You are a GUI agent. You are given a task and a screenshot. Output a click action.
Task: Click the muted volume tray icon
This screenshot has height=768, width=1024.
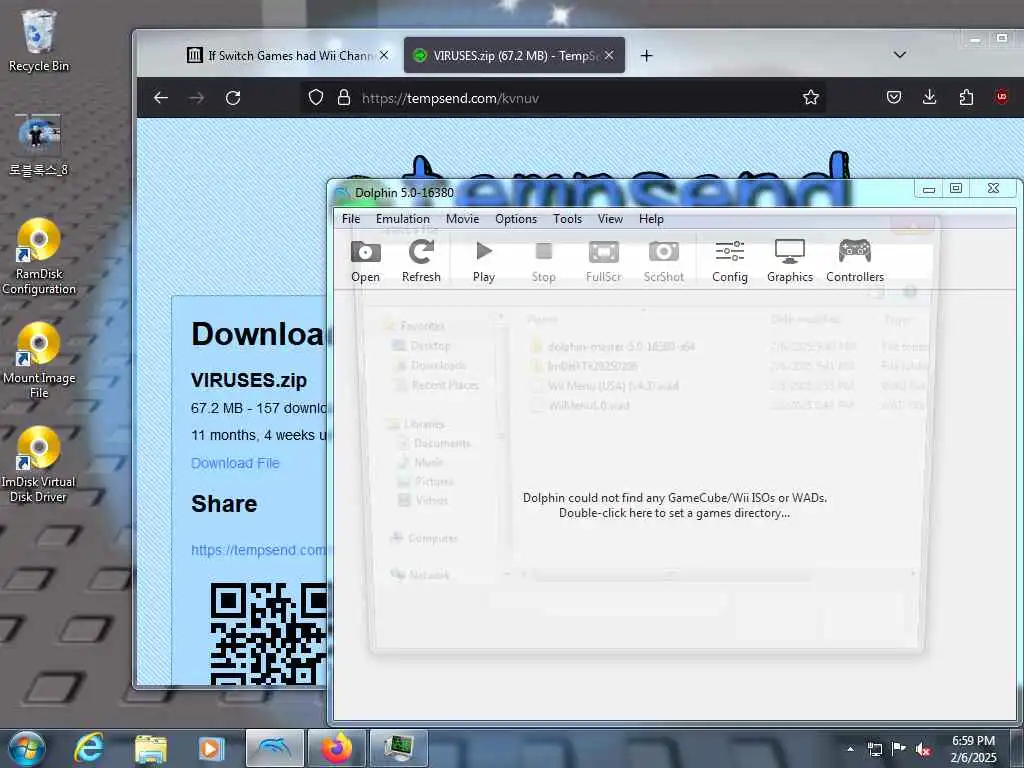(923, 749)
